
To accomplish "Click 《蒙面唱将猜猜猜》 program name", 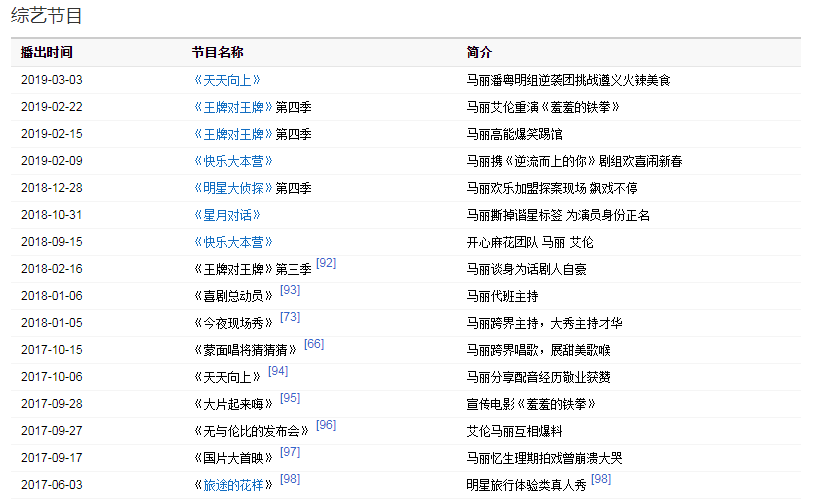I will (245, 350).
